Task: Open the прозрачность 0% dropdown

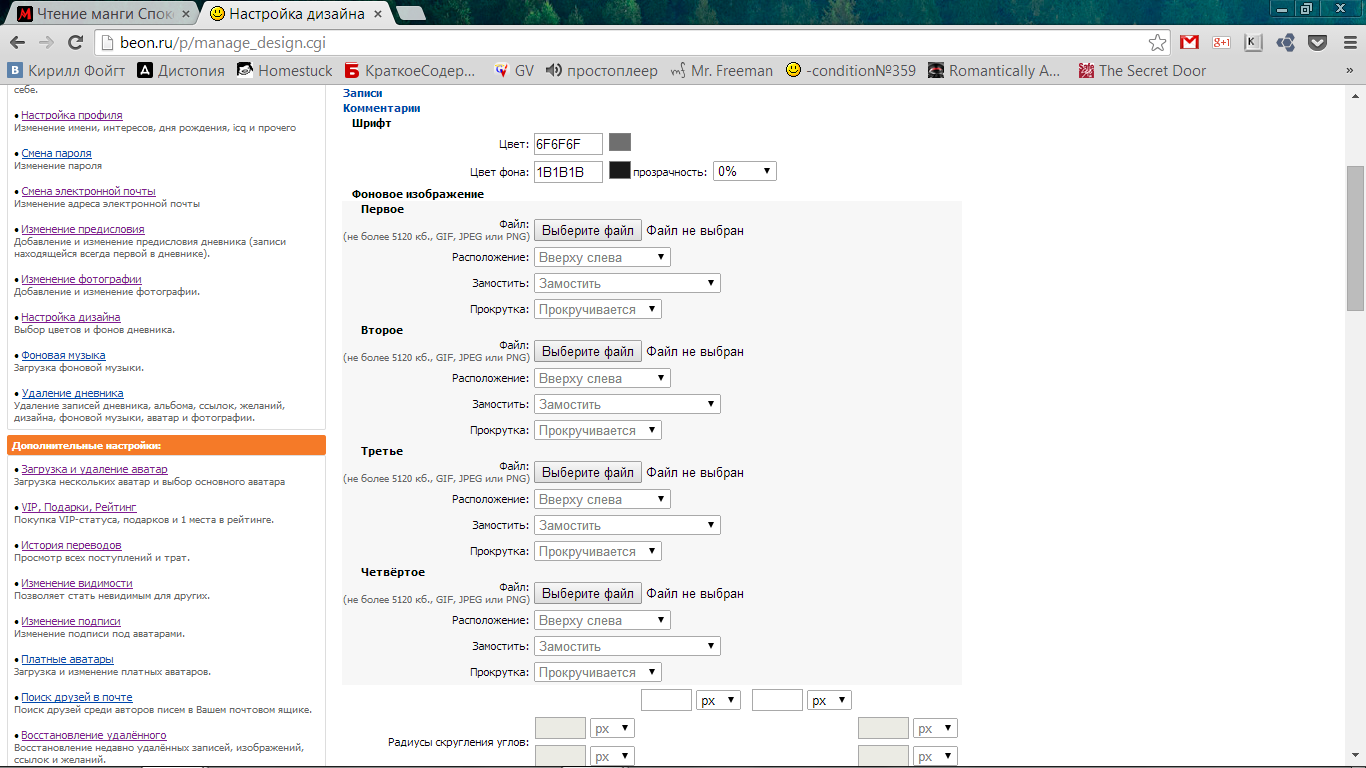Action: 745,171
